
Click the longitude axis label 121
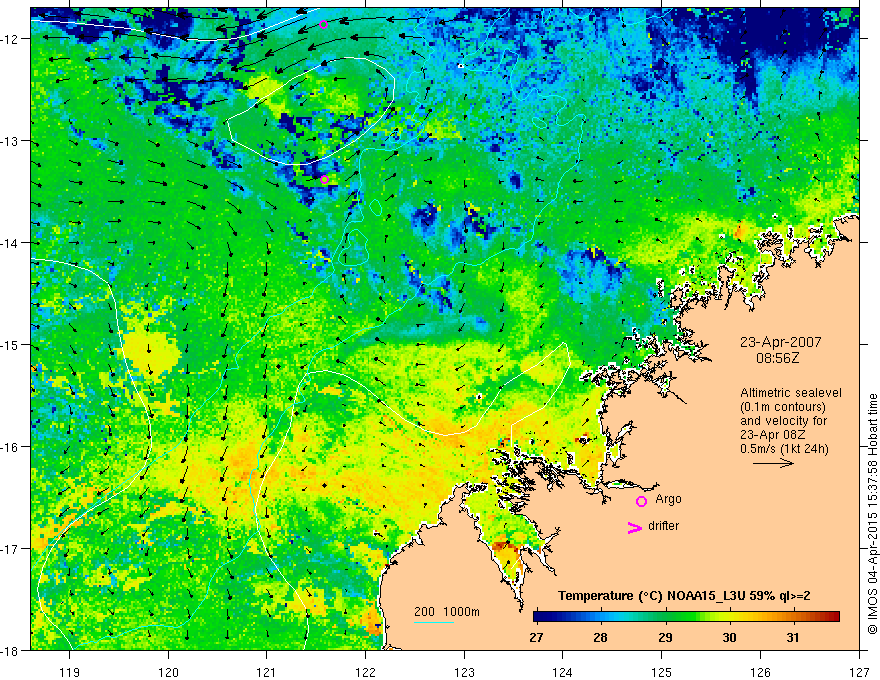coord(267,672)
